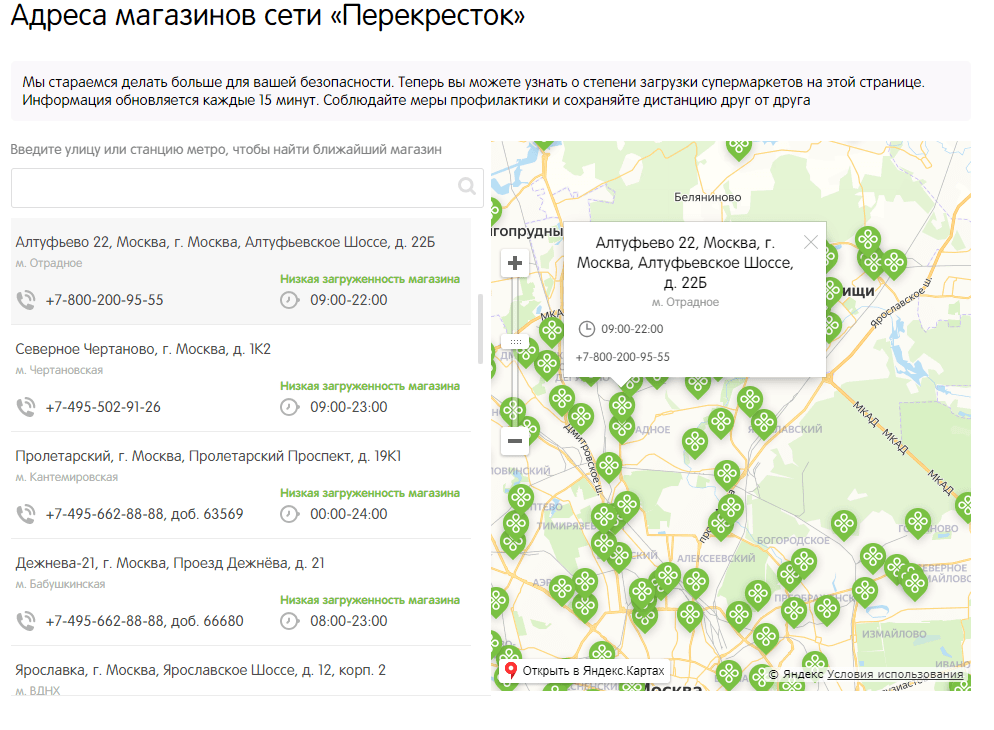
Task: Click the red Yandex Maps pin icon
Action: coord(510,670)
